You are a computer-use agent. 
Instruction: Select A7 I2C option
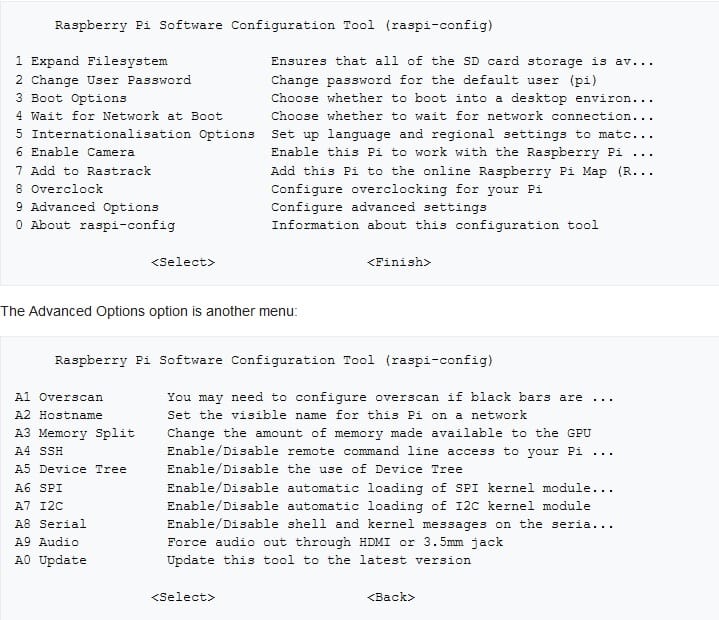[x=39, y=506]
